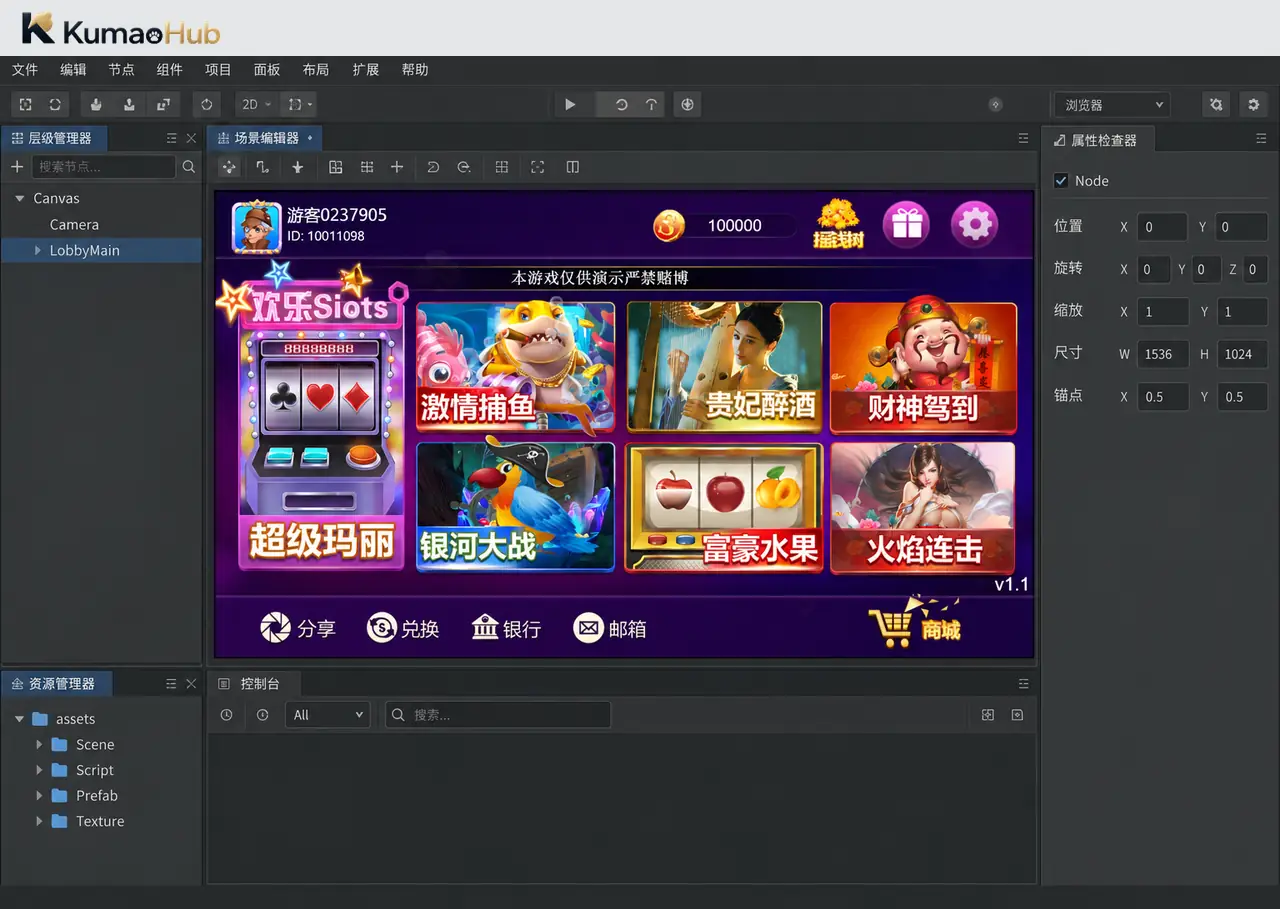
Task: Click the 富豪水果 game tile
Action: click(x=724, y=508)
